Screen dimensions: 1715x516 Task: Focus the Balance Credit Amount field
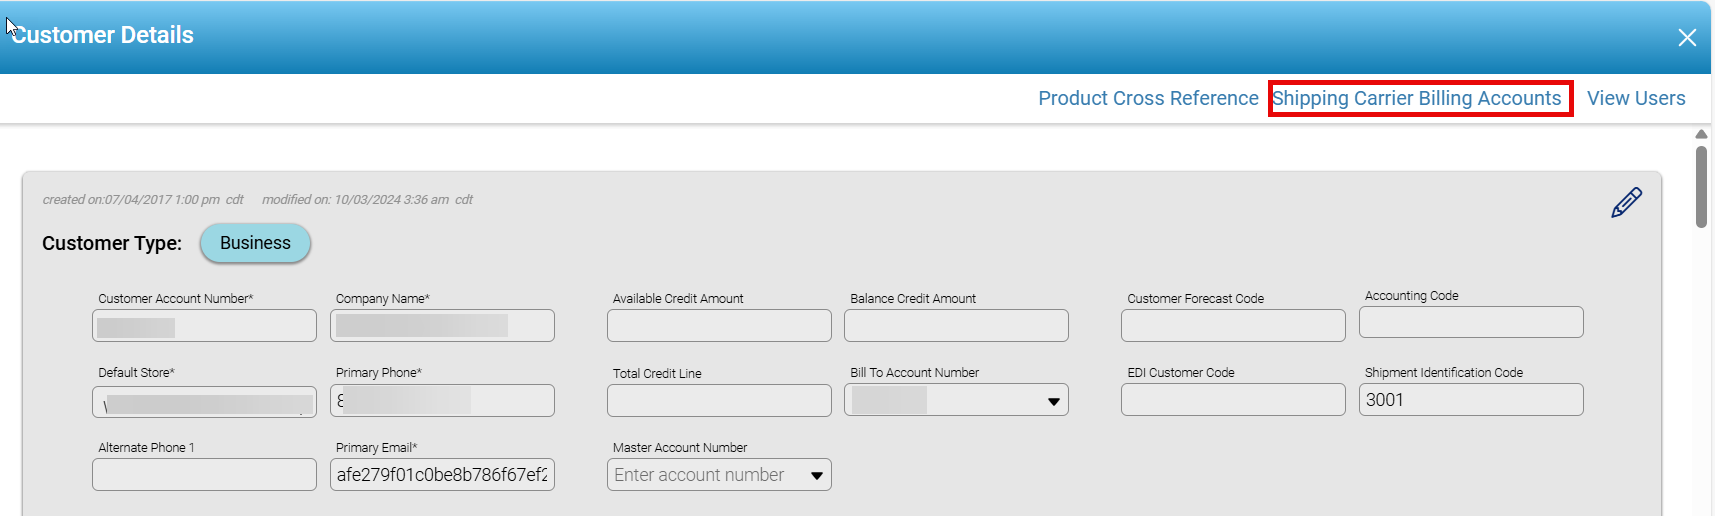(x=956, y=326)
